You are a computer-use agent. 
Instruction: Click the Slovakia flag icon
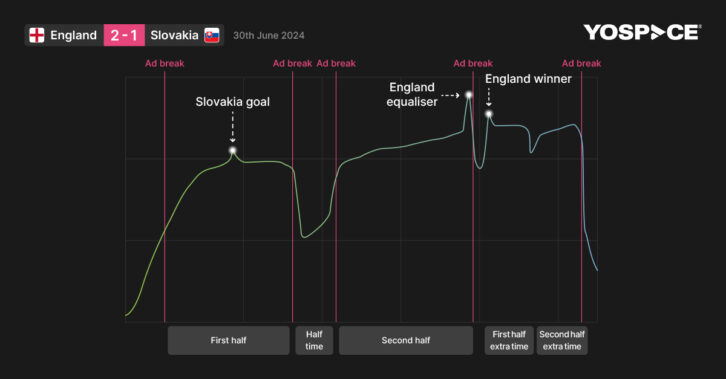click(x=212, y=35)
